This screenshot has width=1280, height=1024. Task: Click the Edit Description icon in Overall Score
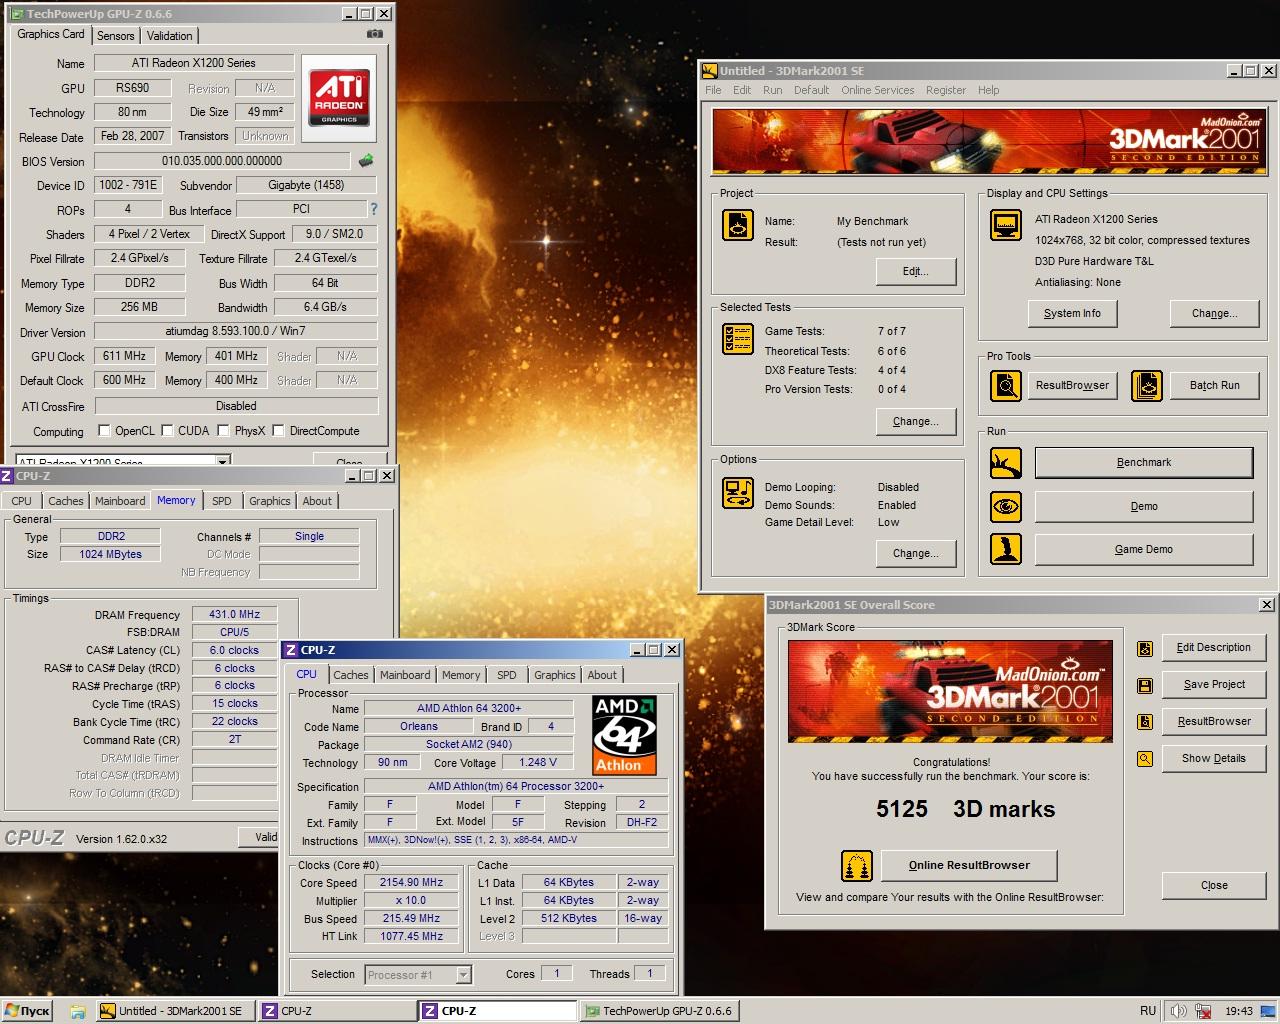[1144, 648]
